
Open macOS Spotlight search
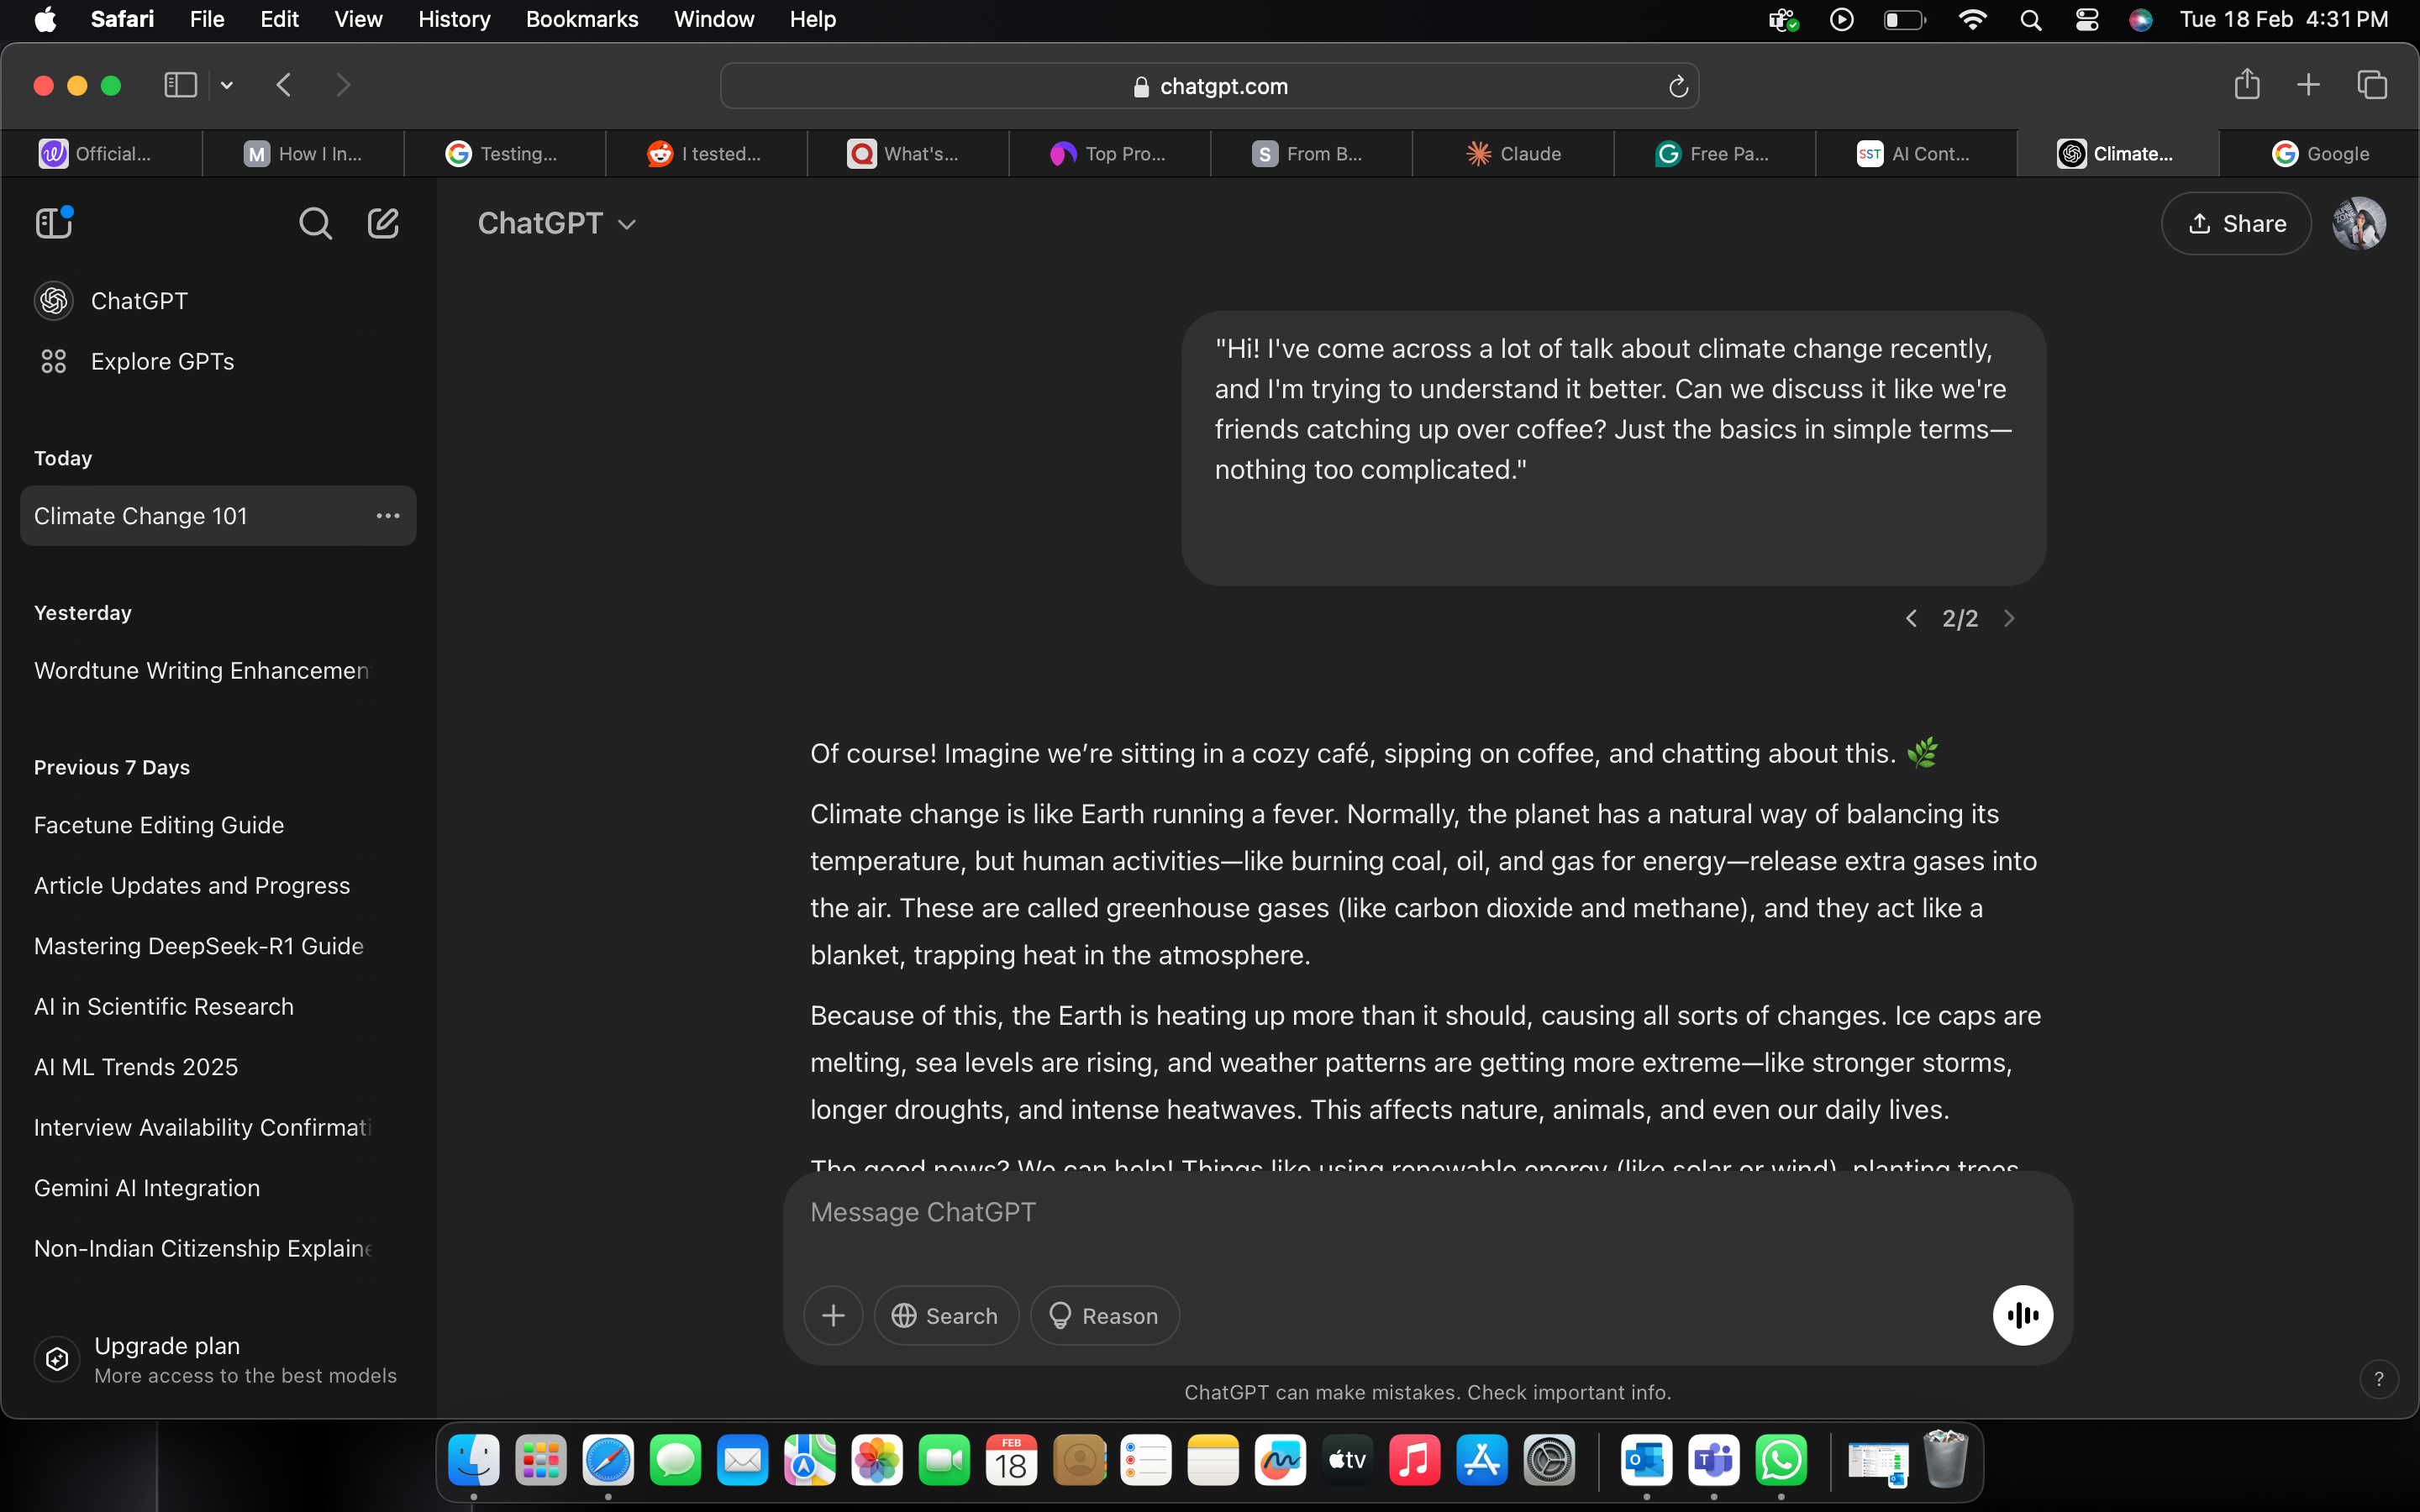click(2030, 20)
